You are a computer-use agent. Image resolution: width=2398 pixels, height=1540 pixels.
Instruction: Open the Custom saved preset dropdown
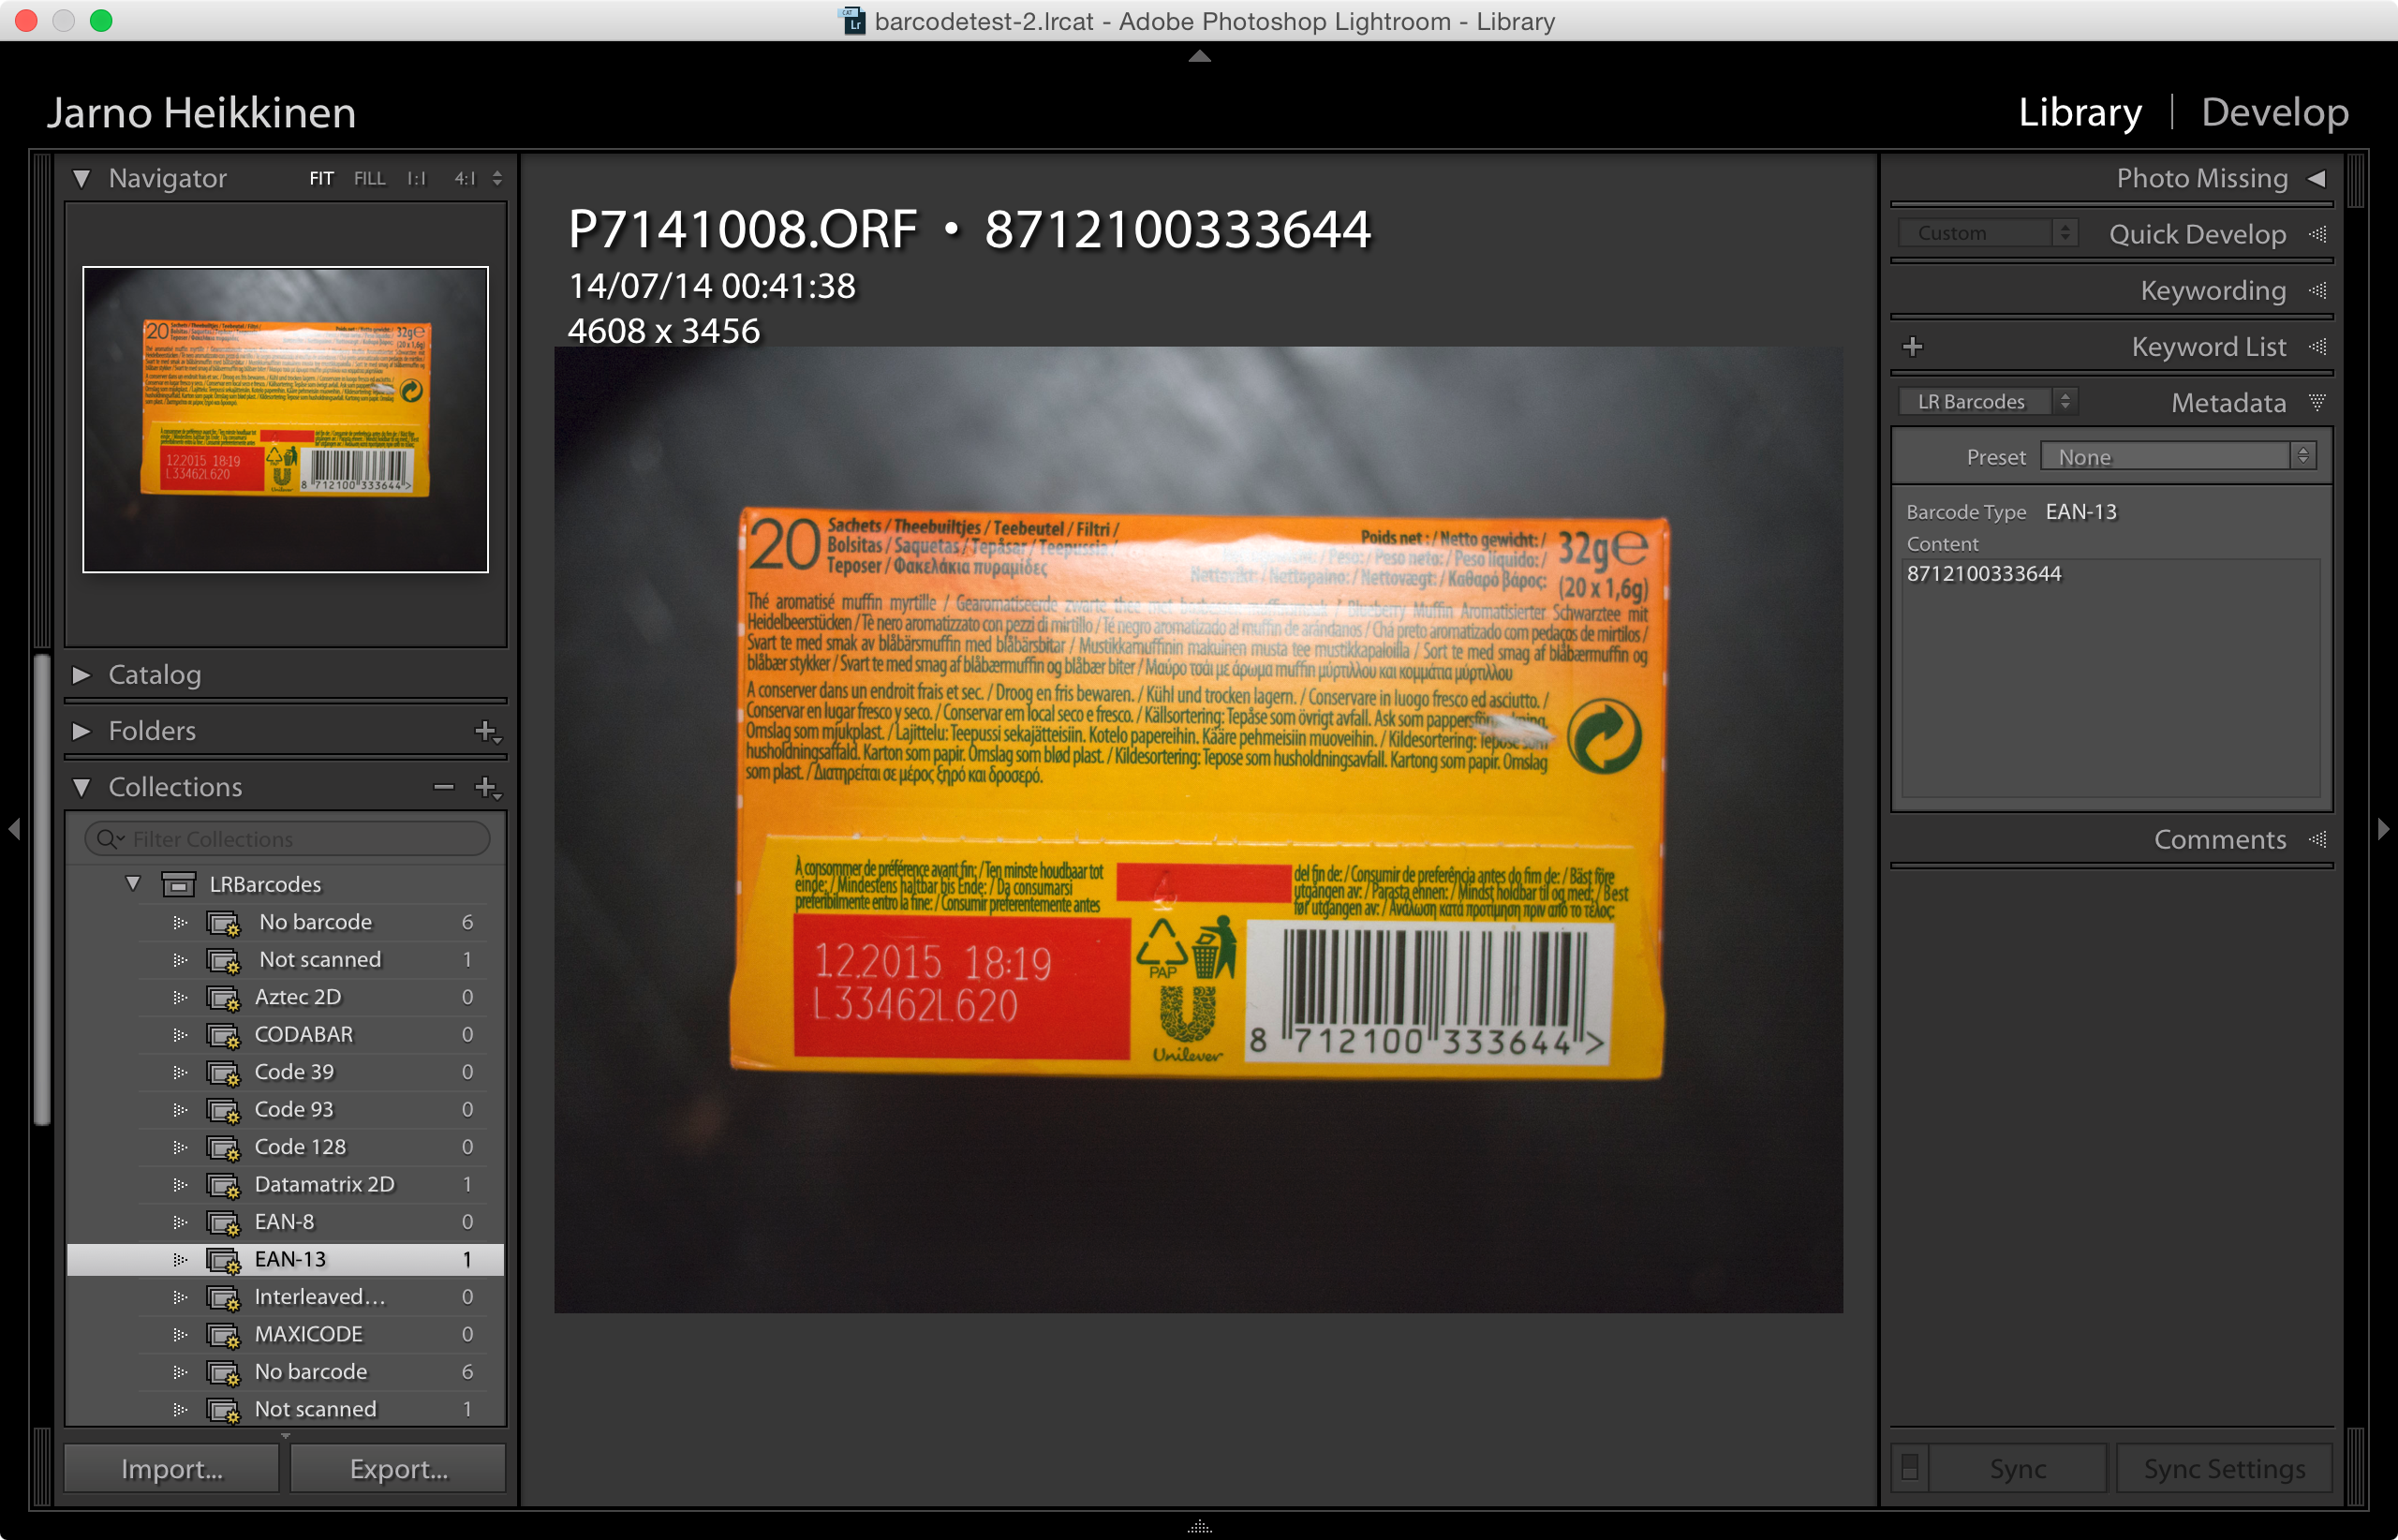coord(1987,233)
